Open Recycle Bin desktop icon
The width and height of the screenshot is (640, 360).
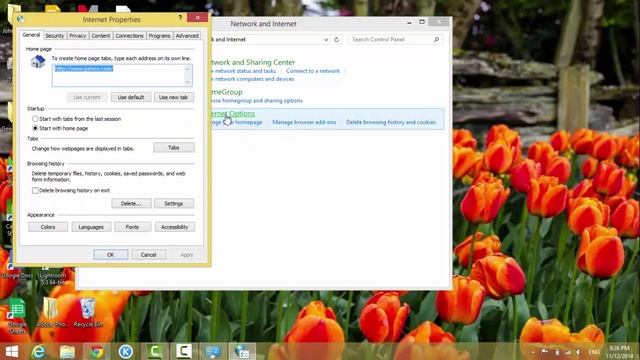click(x=88, y=313)
